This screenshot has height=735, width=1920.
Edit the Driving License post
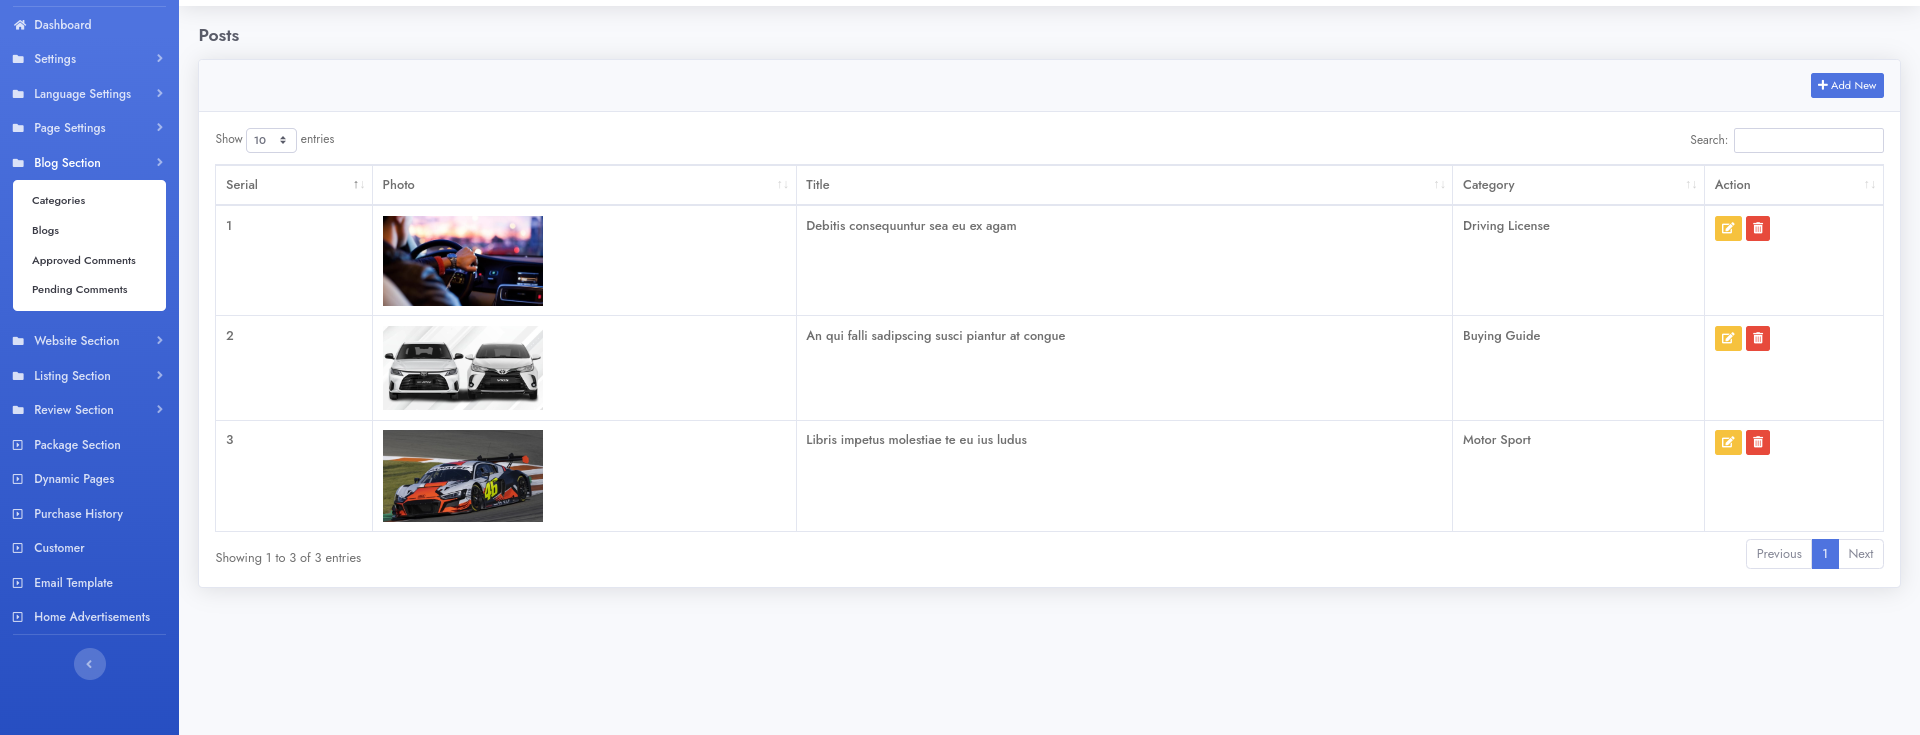tap(1727, 229)
